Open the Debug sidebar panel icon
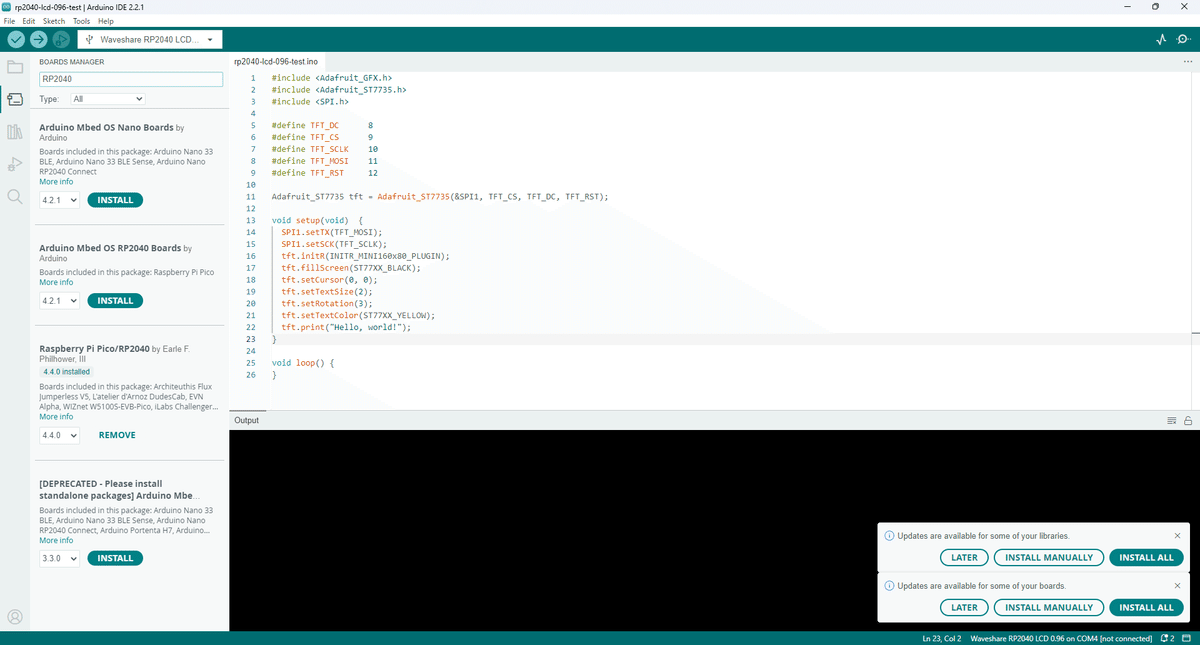This screenshot has height=645, width=1200. coord(15,164)
